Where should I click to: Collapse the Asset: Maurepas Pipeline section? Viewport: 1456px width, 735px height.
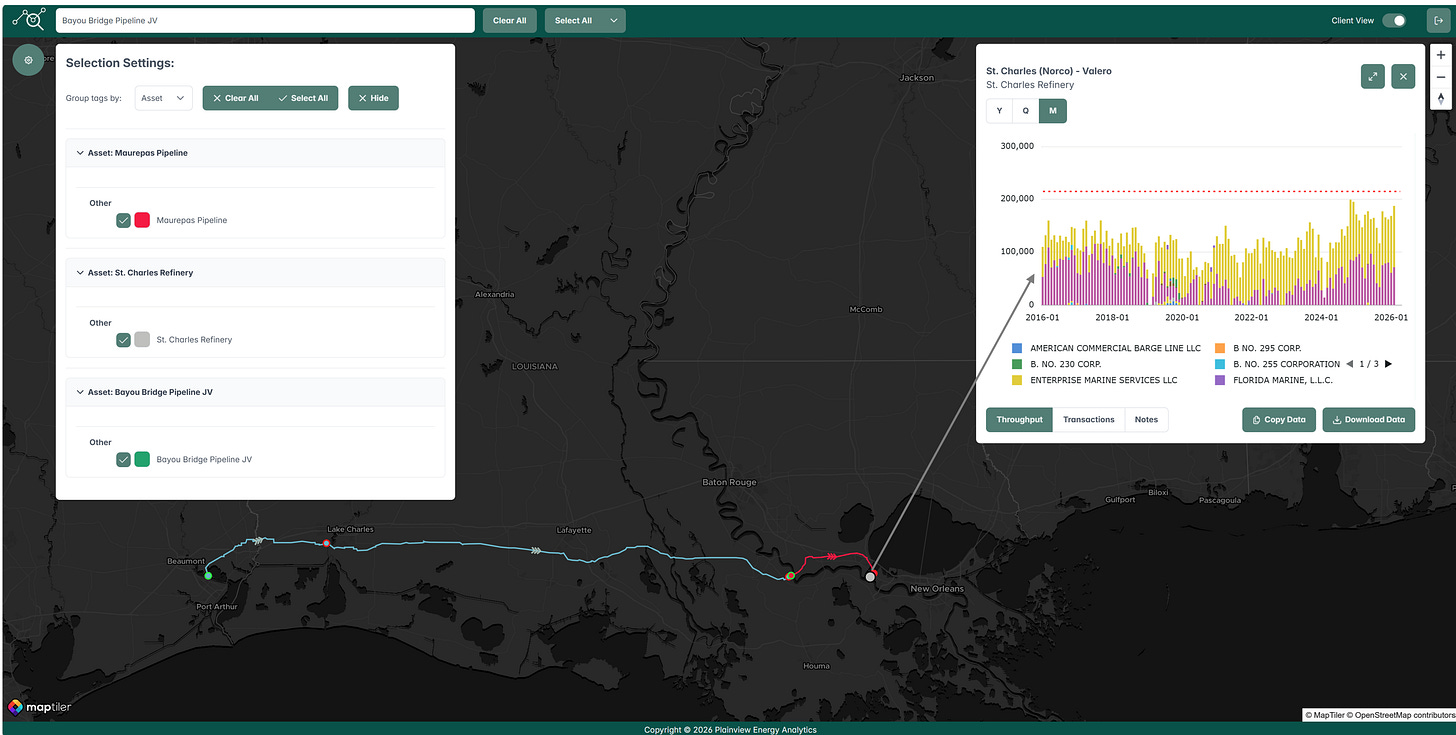255,153
